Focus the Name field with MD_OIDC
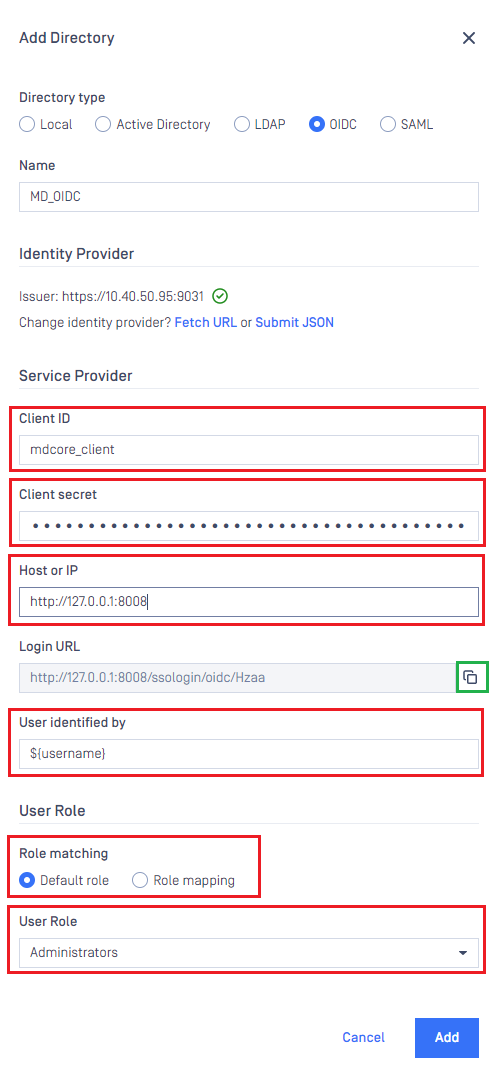Image resolution: width=496 pixels, height=1076 pixels. pyautogui.click(x=248, y=197)
